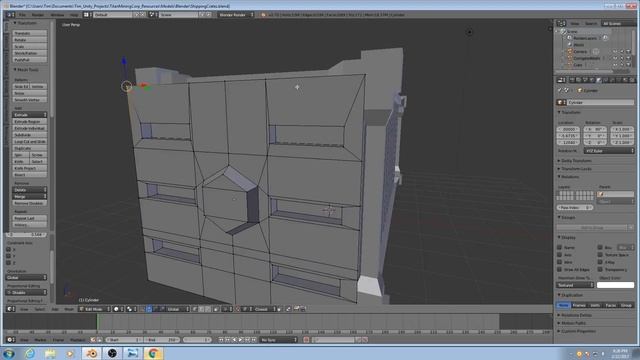Enable the Y constraint axis checkbox
Screen dimensions: 640x360
point(8,256)
